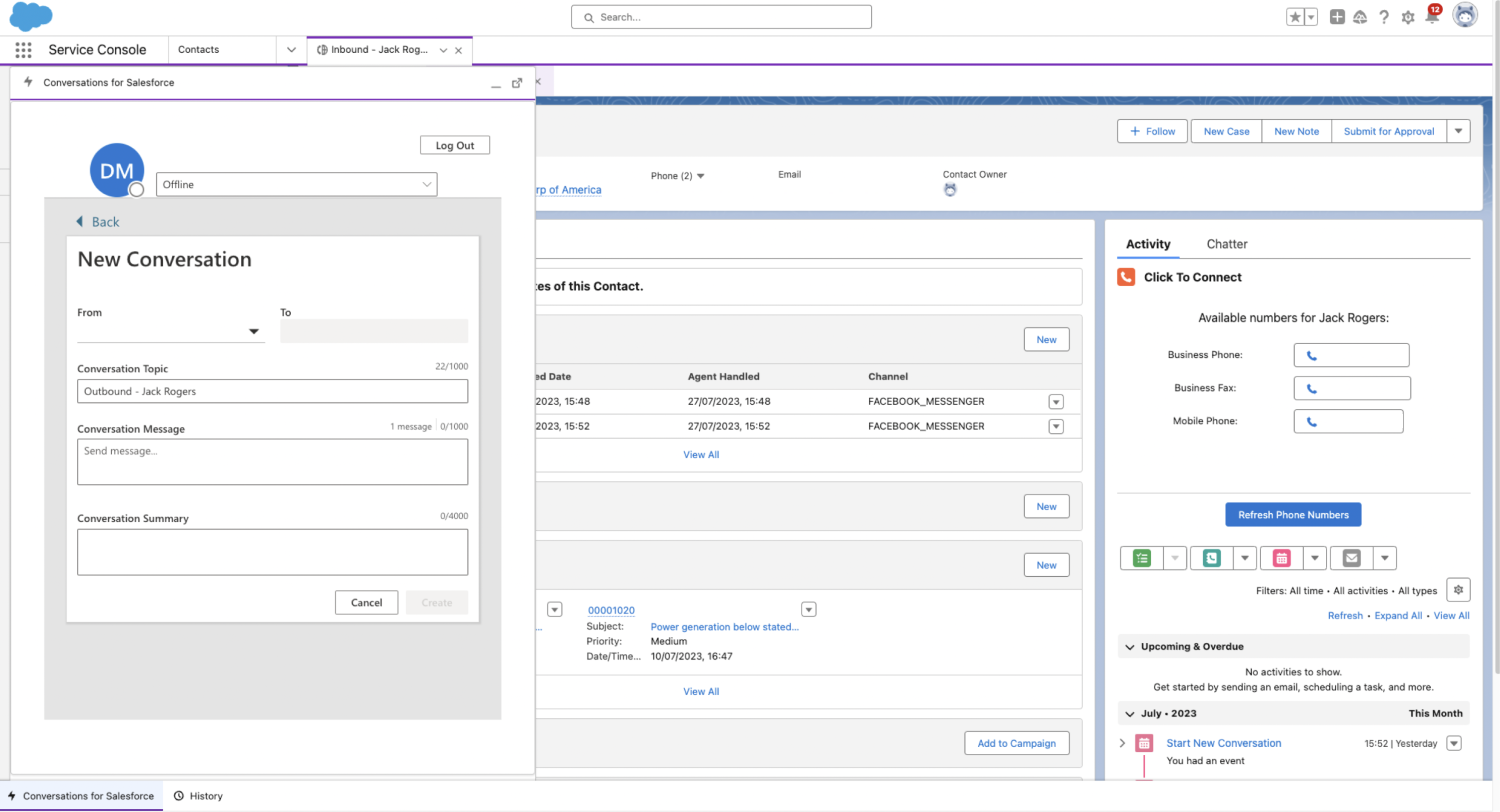Click Business Phone call button
The height and width of the screenshot is (812, 1500).
point(1351,355)
